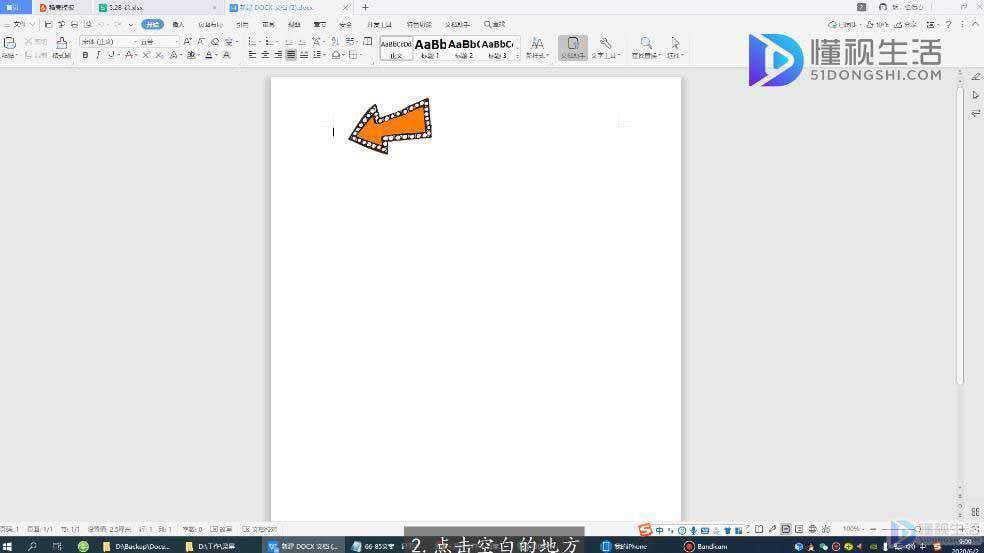Select the Format Painter brush tool
984x553 pixels.
[62, 43]
